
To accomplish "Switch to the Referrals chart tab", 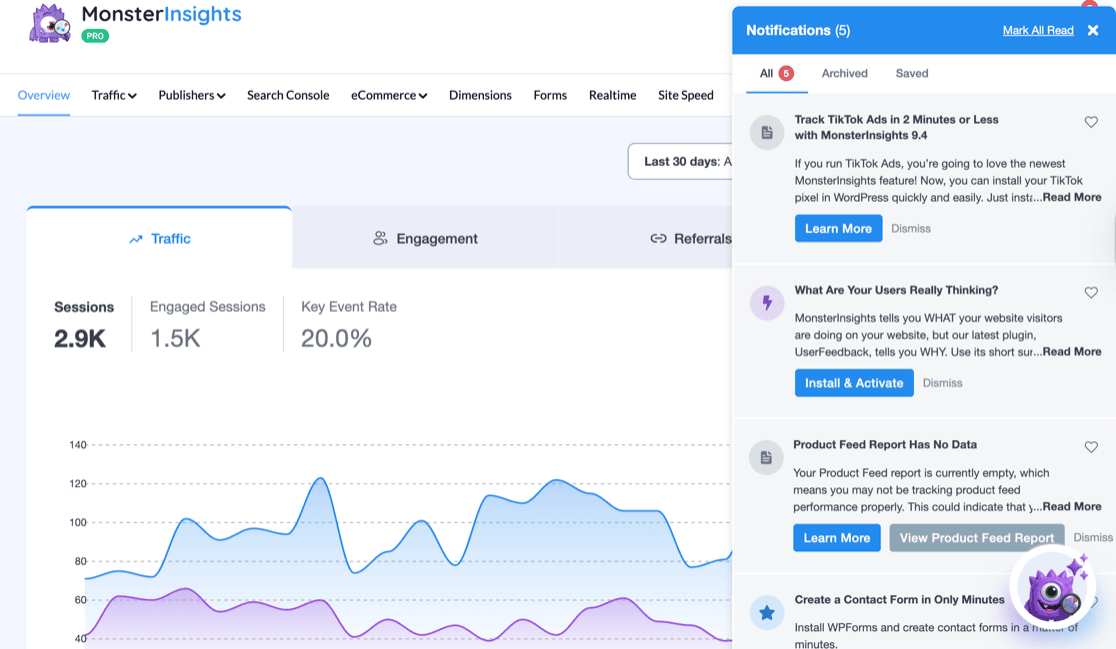I will coord(646,238).
